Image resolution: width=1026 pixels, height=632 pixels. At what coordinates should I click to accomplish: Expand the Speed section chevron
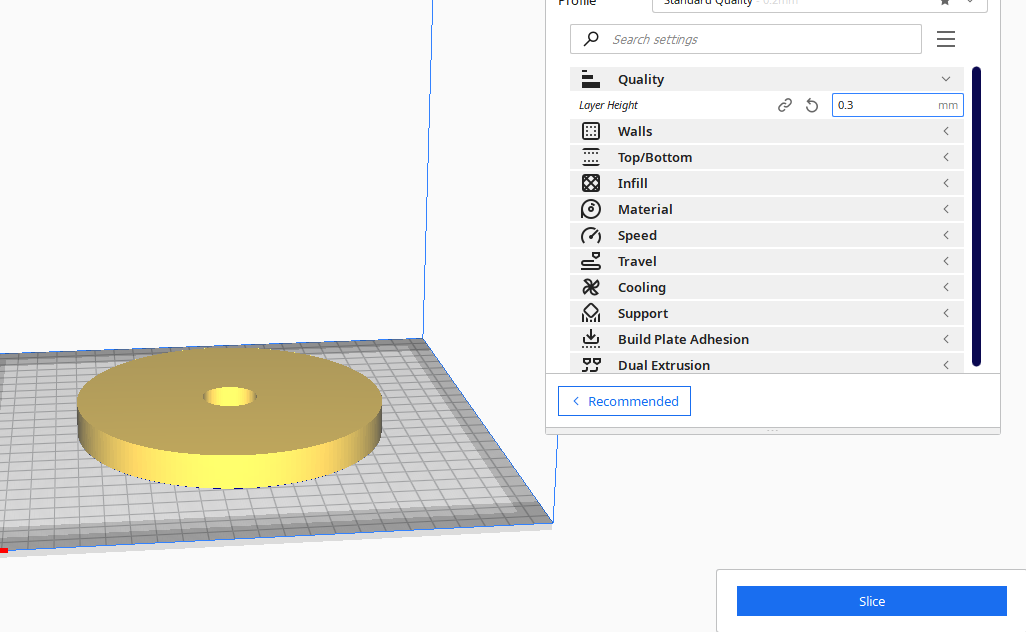[946, 235]
